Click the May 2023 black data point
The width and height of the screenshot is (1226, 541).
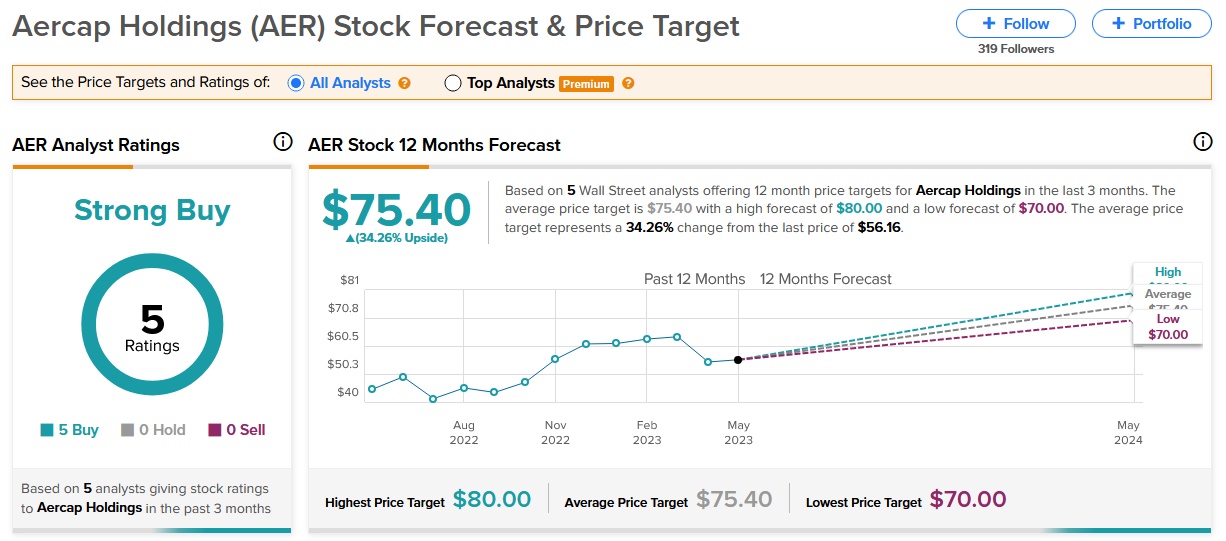click(738, 360)
